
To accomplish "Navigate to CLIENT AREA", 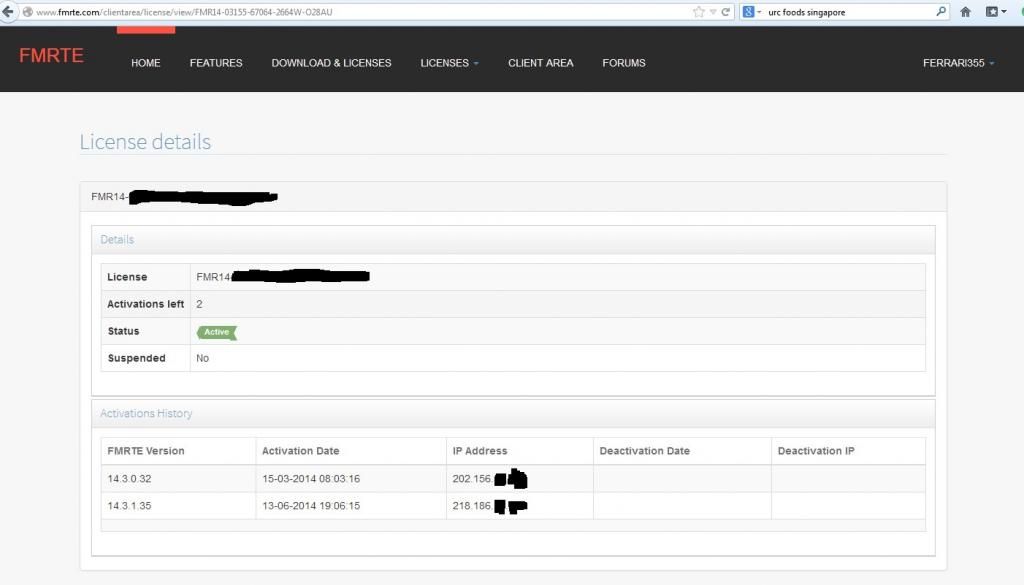I will (x=540, y=63).
